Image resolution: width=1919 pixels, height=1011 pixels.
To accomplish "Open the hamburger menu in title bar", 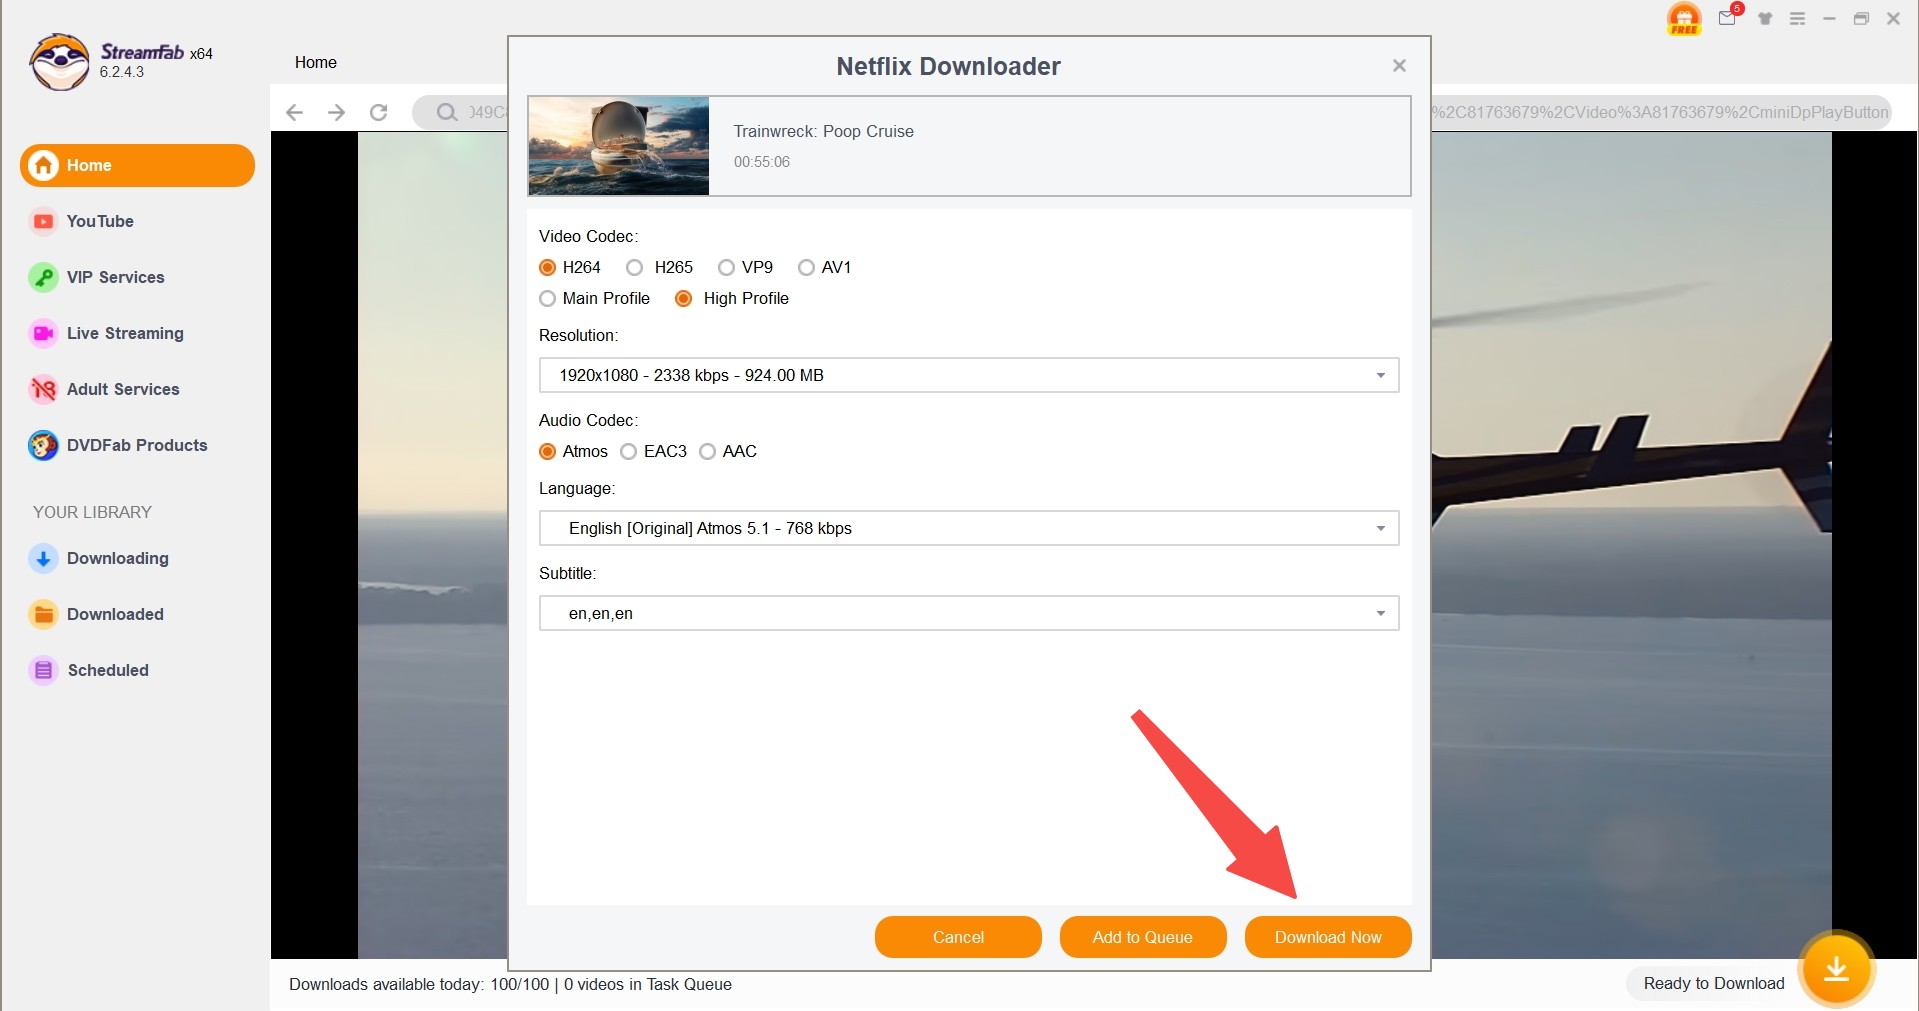I will tap(1797, 19).
